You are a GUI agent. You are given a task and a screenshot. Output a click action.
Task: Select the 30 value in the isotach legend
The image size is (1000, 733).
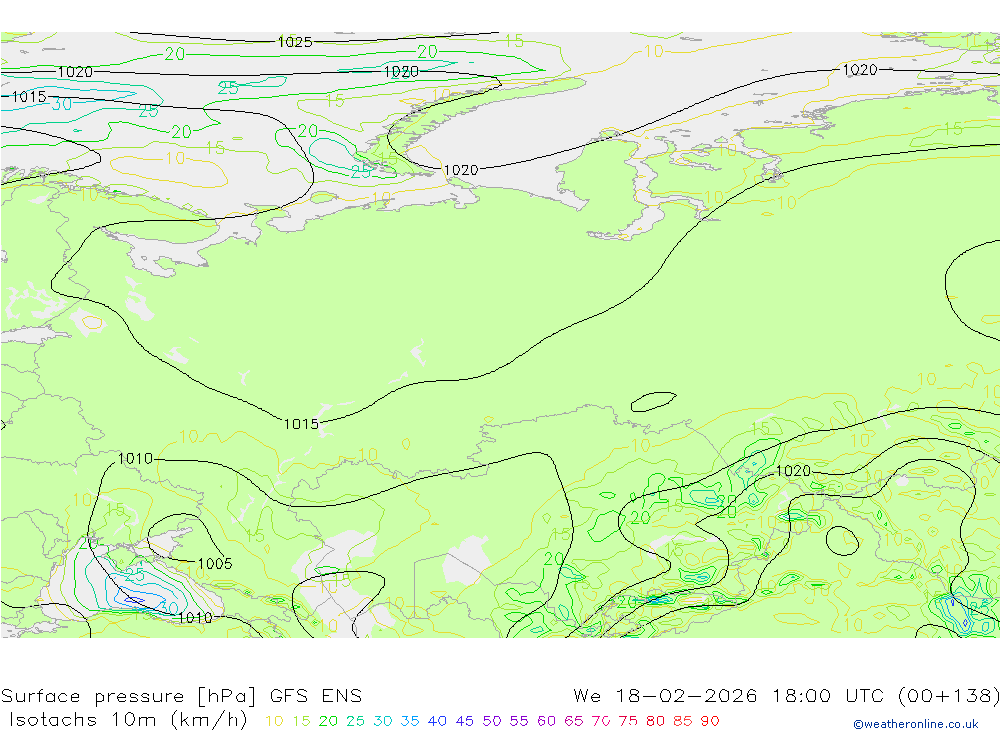click(383, 721)
